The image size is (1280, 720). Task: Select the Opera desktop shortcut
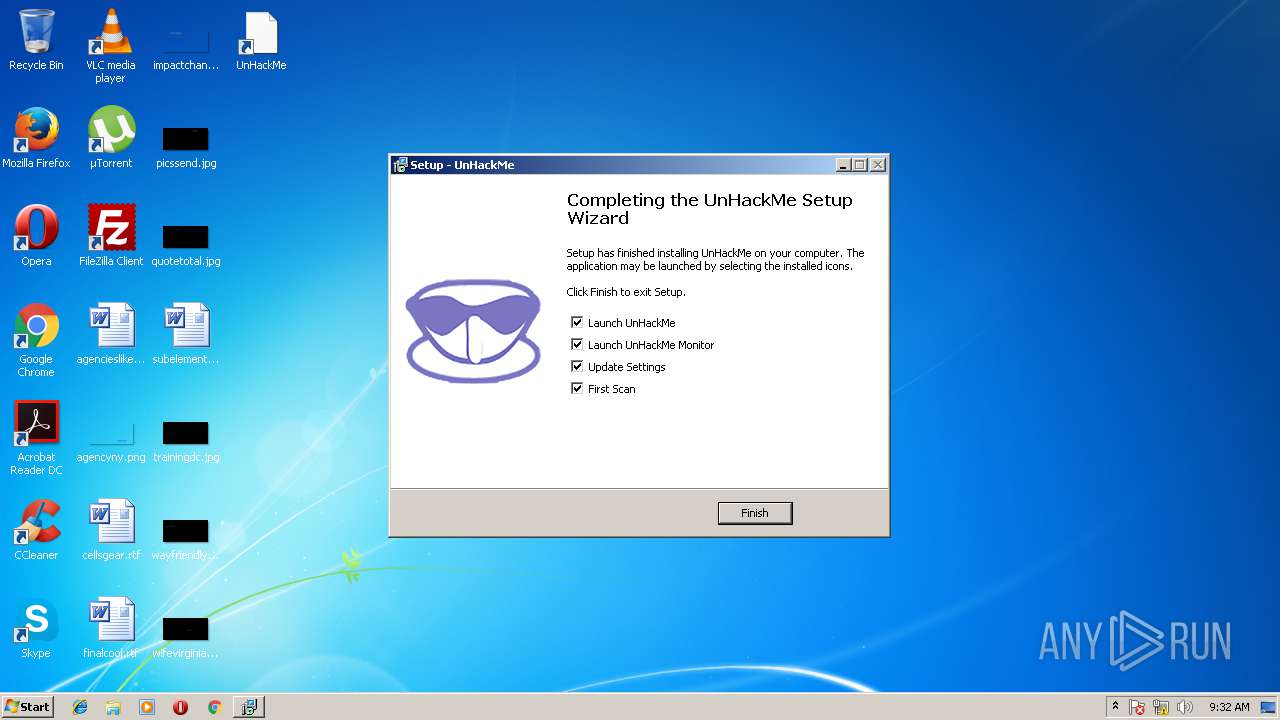[36, 236]
